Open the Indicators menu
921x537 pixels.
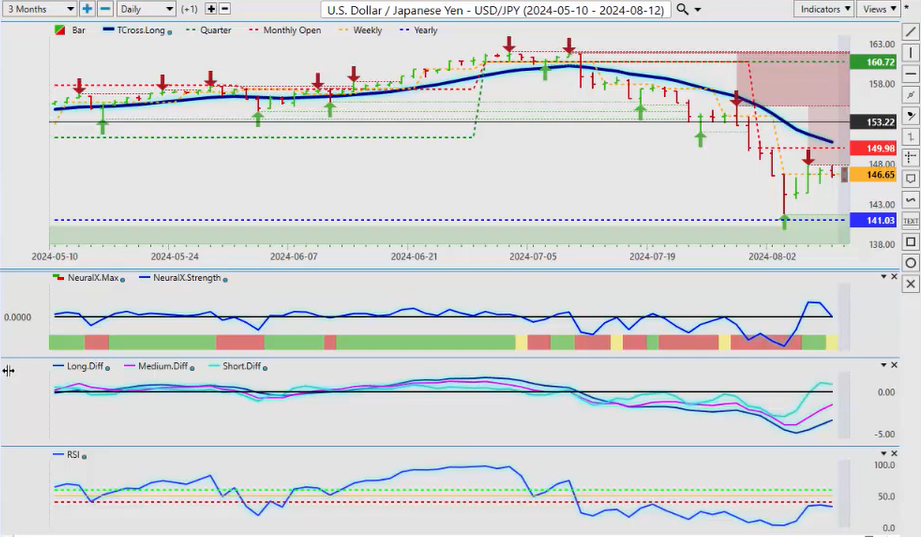(x=825, y=9)
